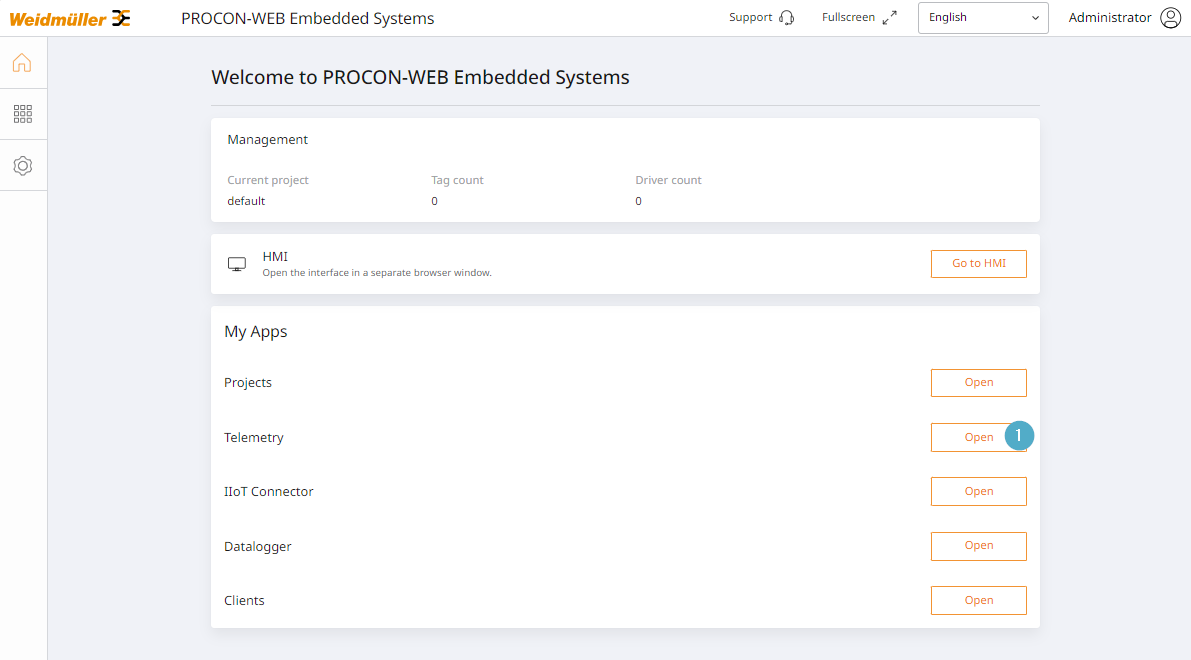Open the settings gear in sidebar
Viewport: 1191px width, 660px height.
coord(23,166)
